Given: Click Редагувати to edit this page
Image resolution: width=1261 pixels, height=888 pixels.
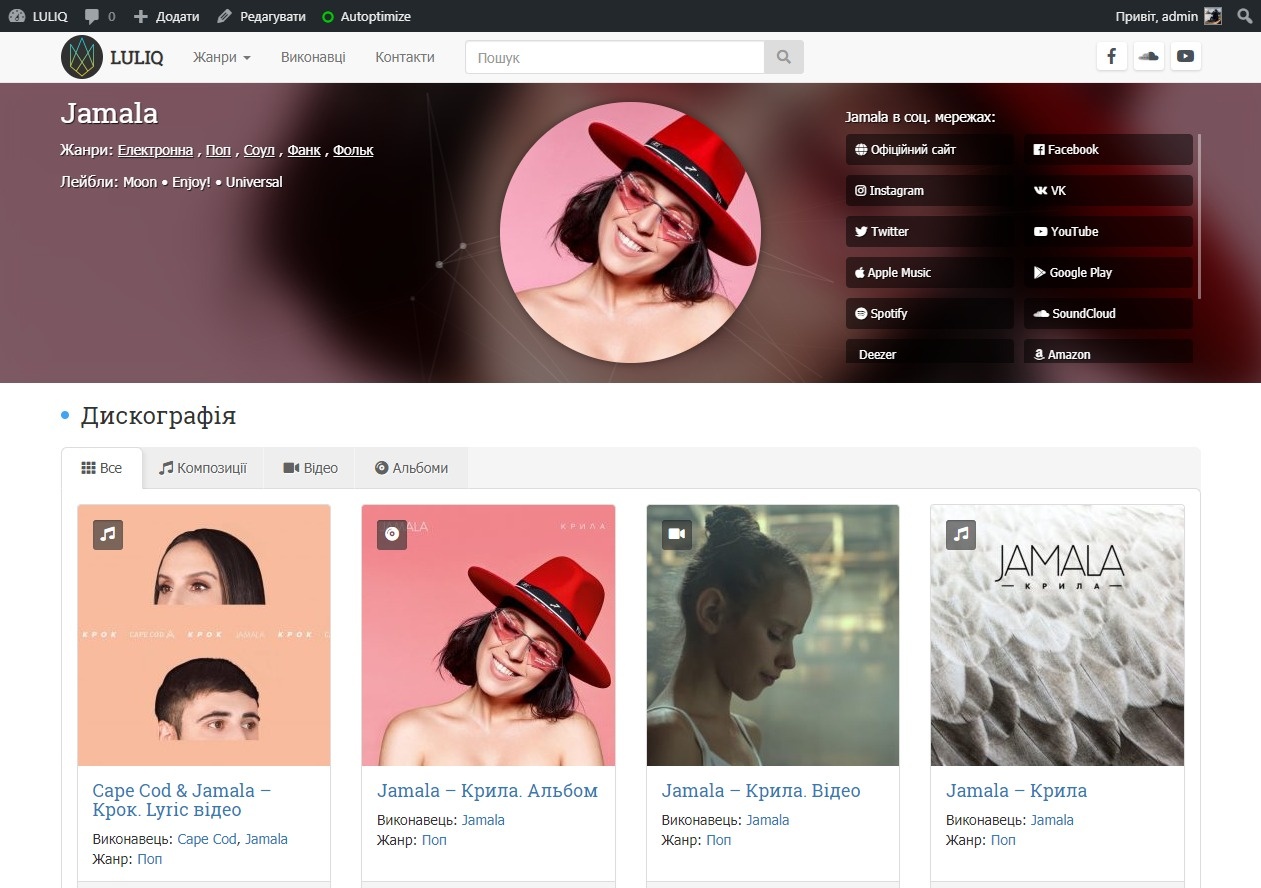Looking at the screenshot, I should [262, 16].
